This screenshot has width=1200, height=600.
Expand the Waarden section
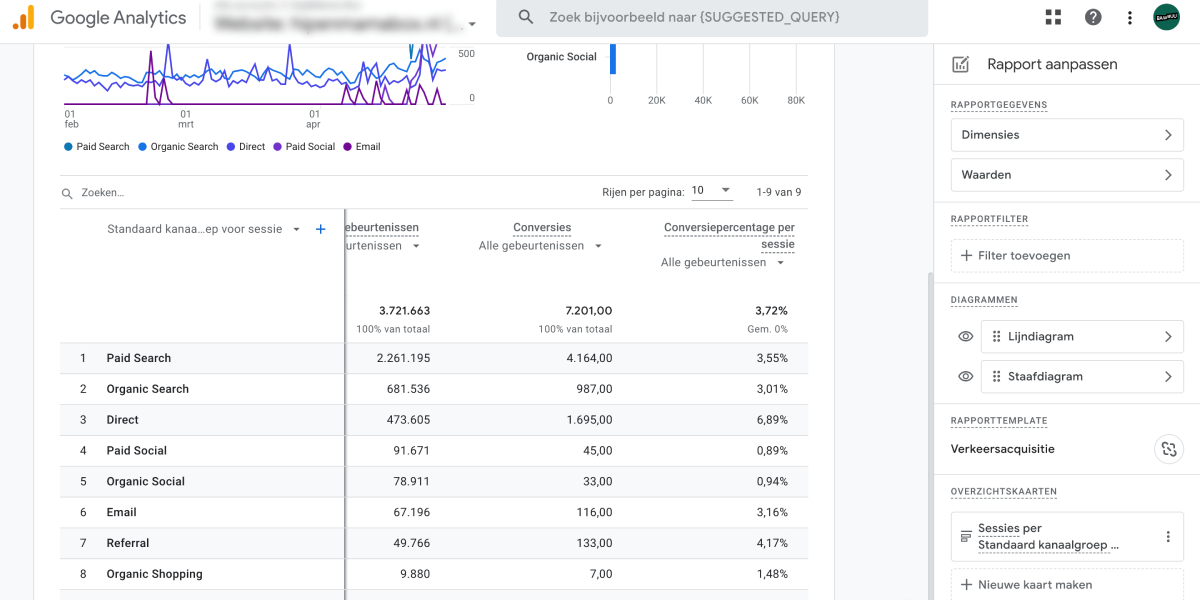tap(1066, 175)
